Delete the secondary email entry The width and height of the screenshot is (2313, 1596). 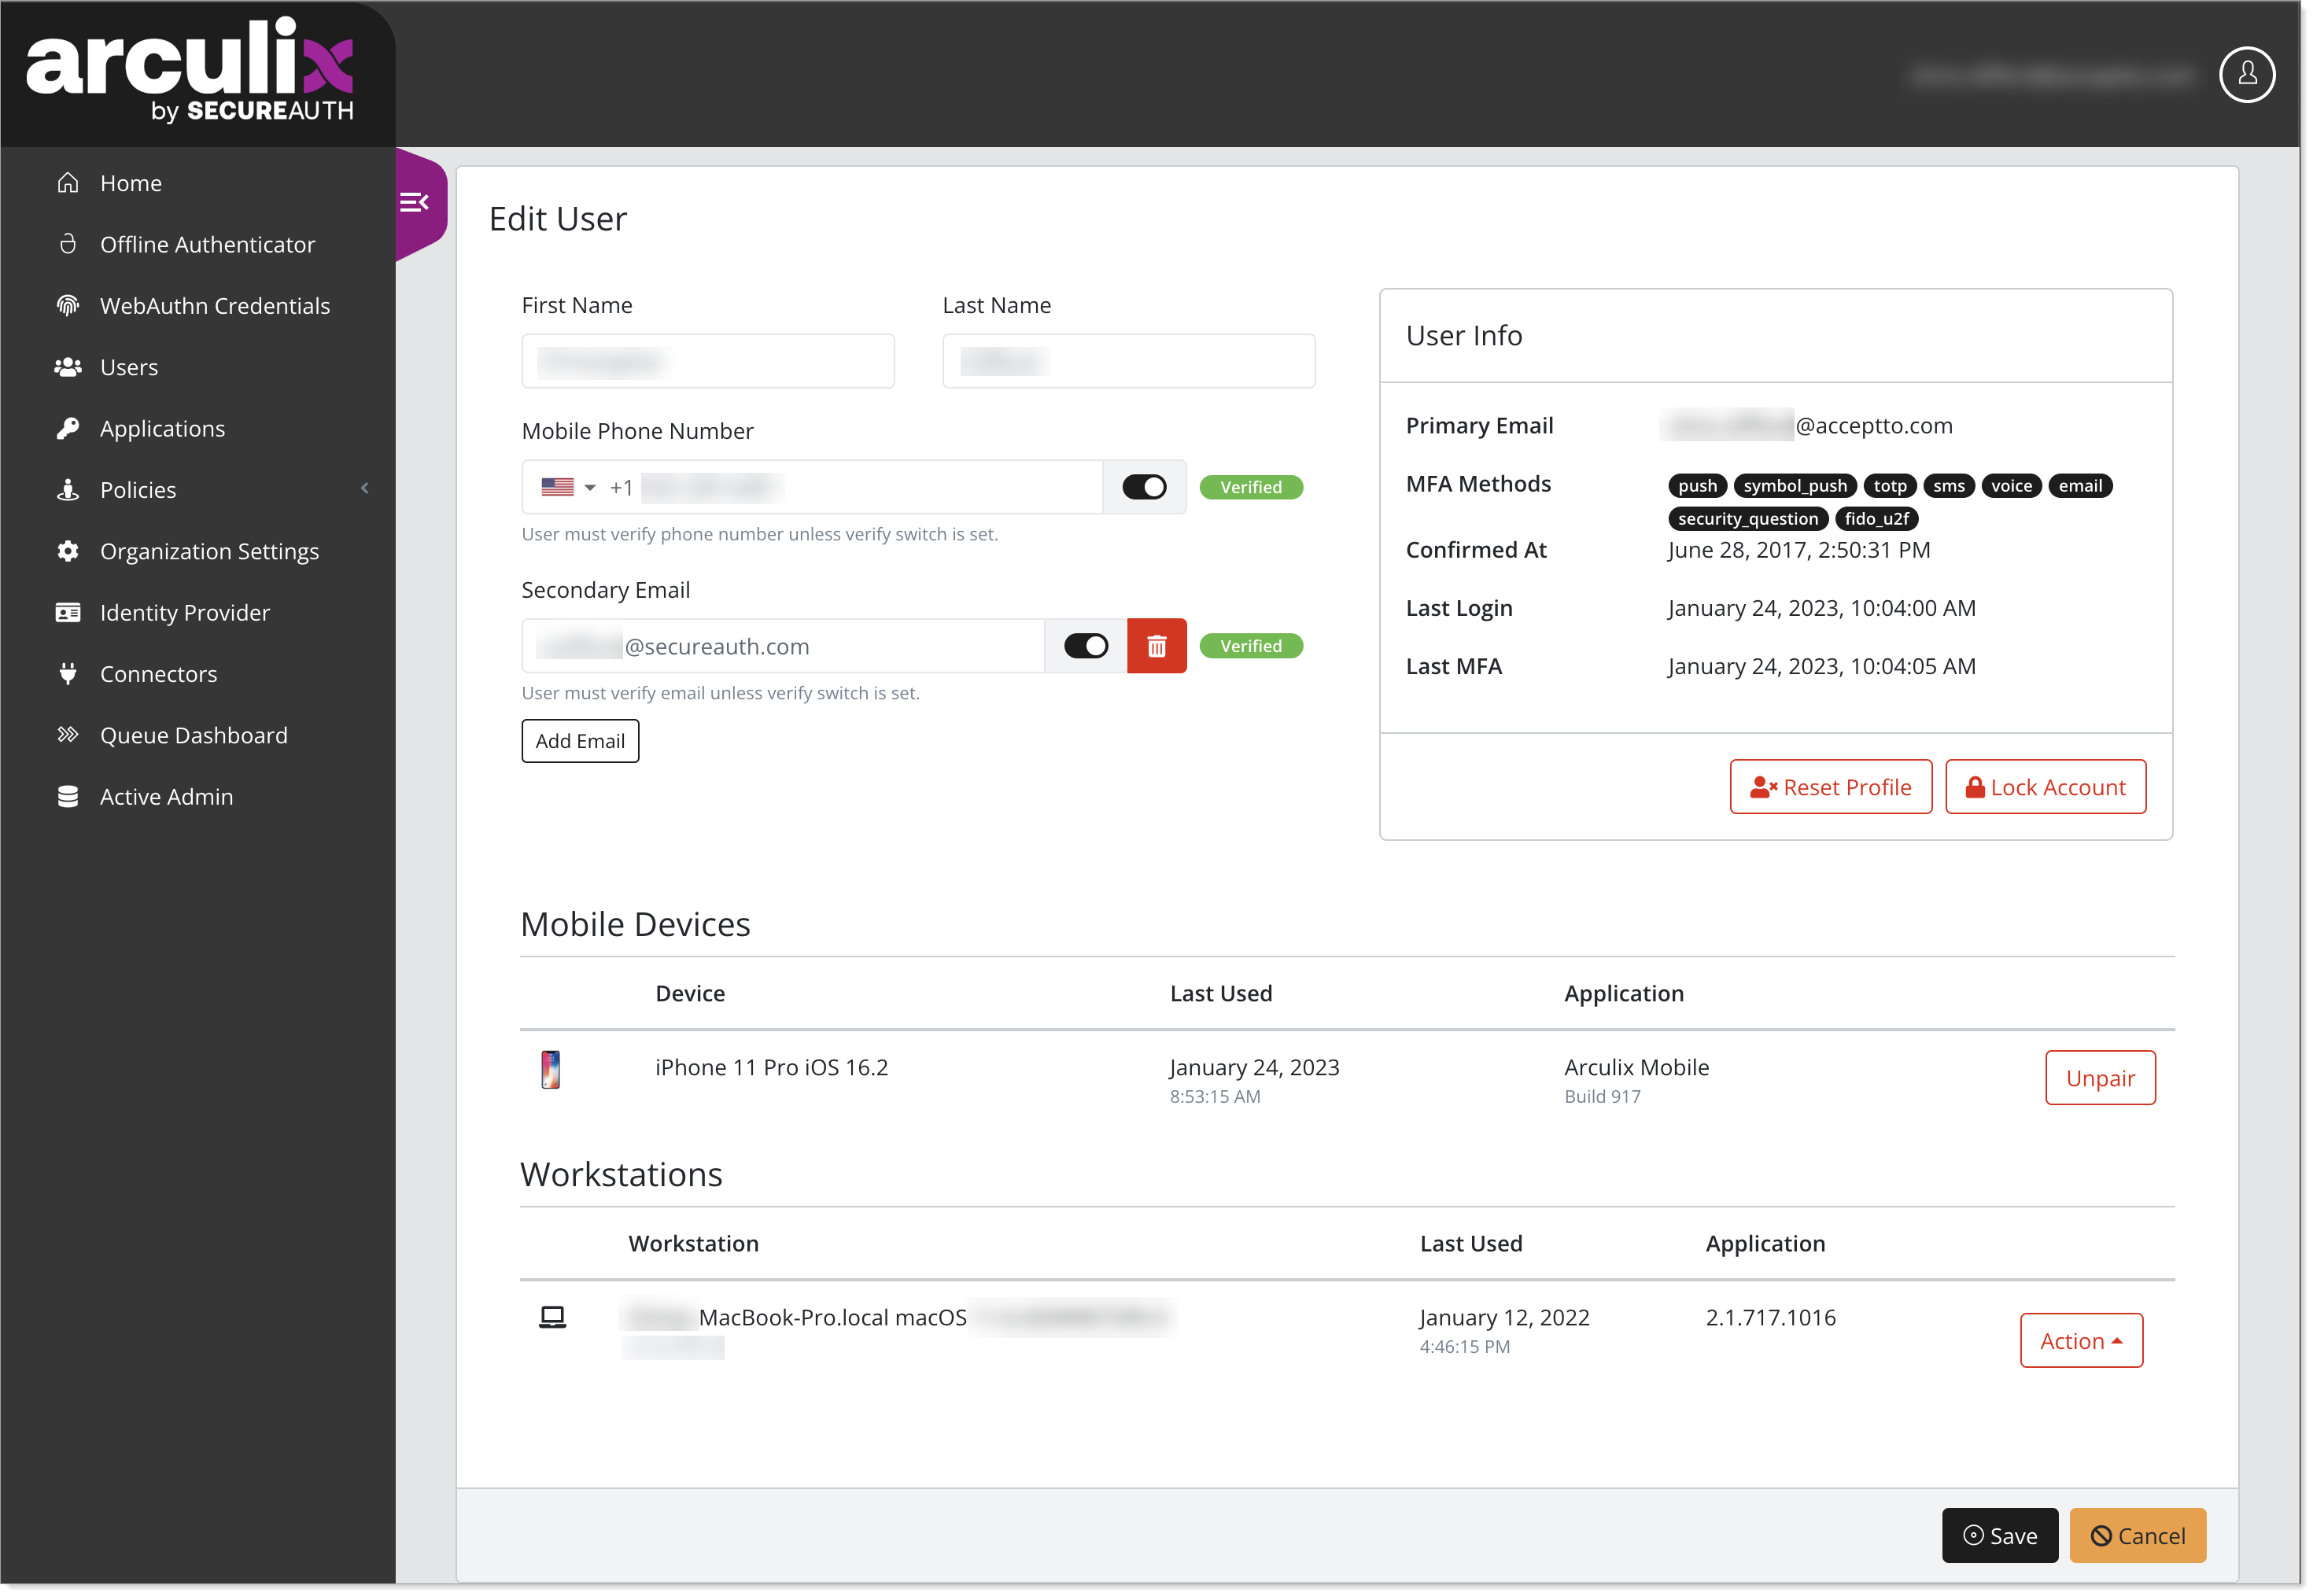pos(1156,645)
